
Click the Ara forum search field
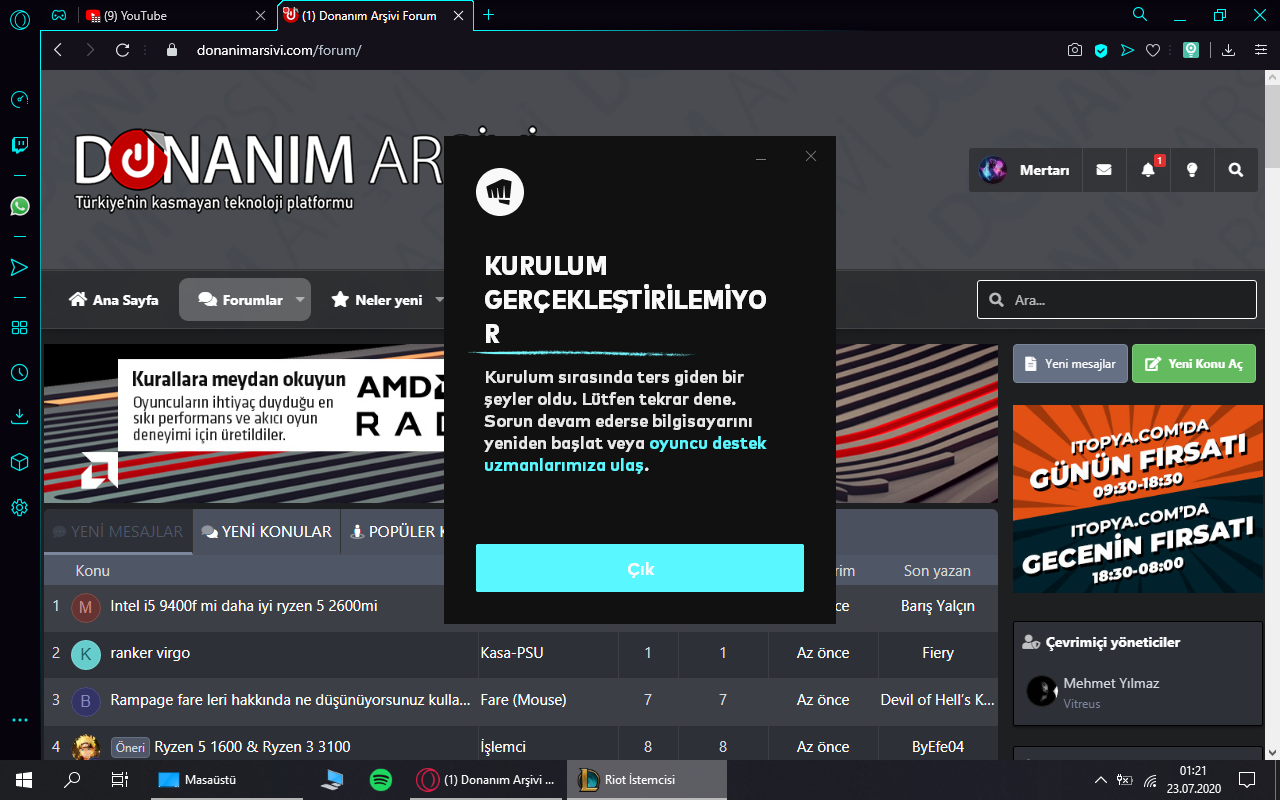1116,300
